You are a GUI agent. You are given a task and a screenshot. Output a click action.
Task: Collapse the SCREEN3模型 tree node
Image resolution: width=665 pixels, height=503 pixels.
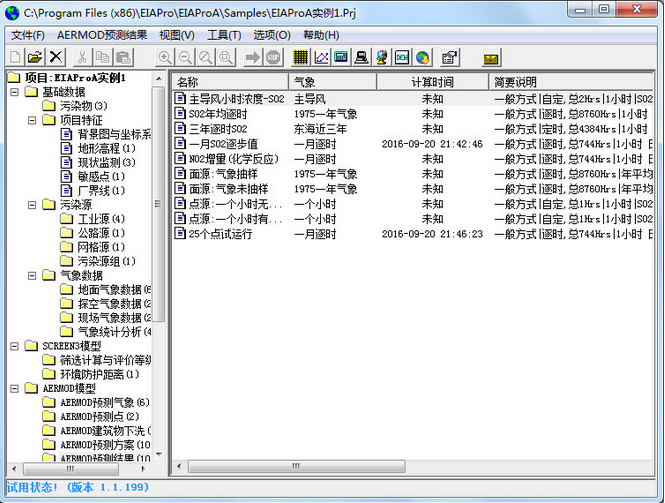click(14, 346)
